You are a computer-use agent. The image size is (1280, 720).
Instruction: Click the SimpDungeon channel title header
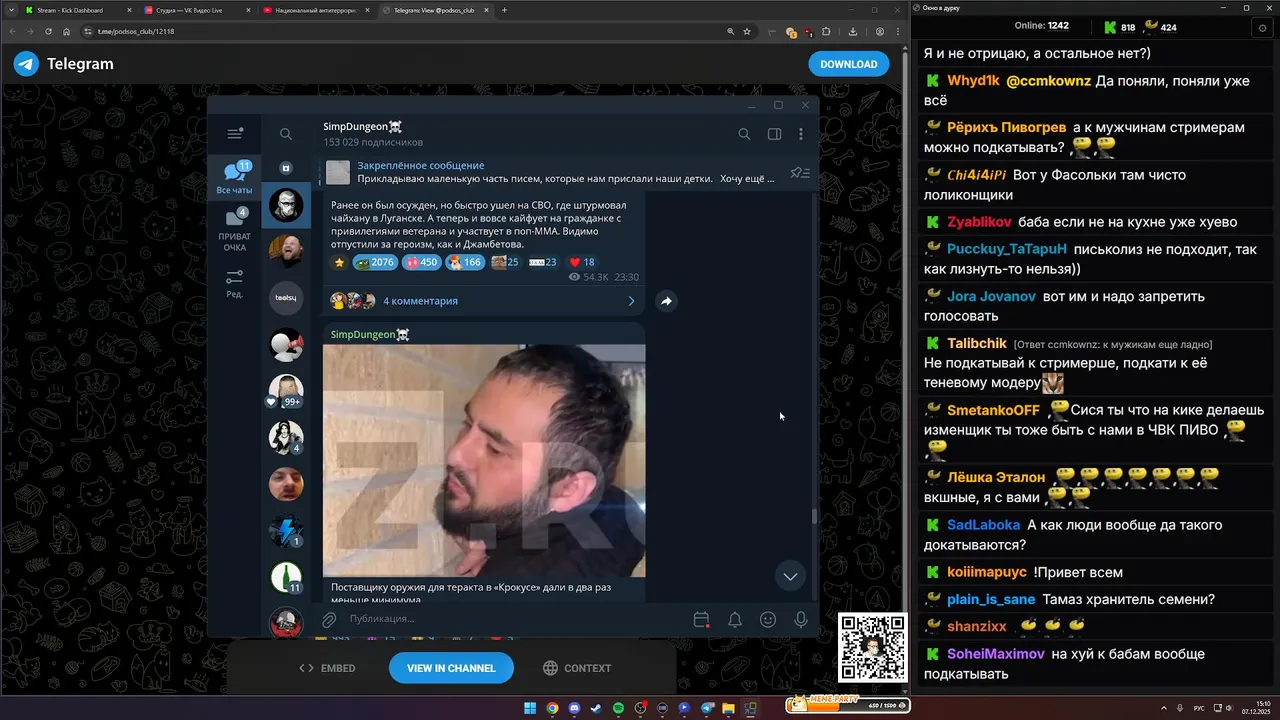(363, 127)
